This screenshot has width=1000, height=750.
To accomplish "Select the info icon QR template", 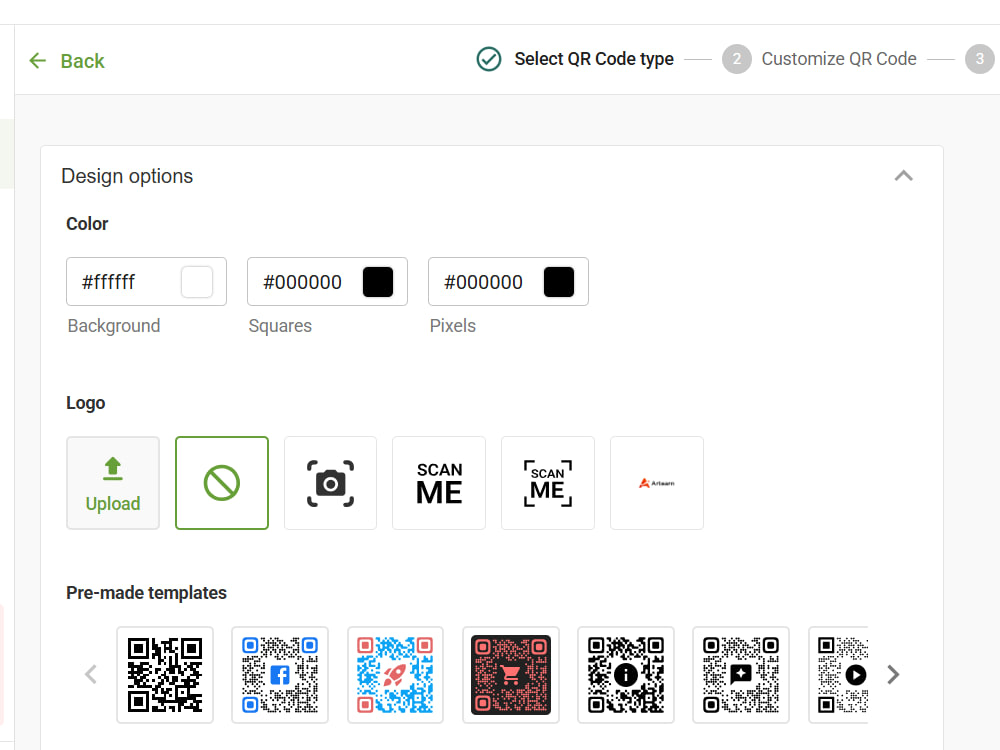I will coord(626,675).
